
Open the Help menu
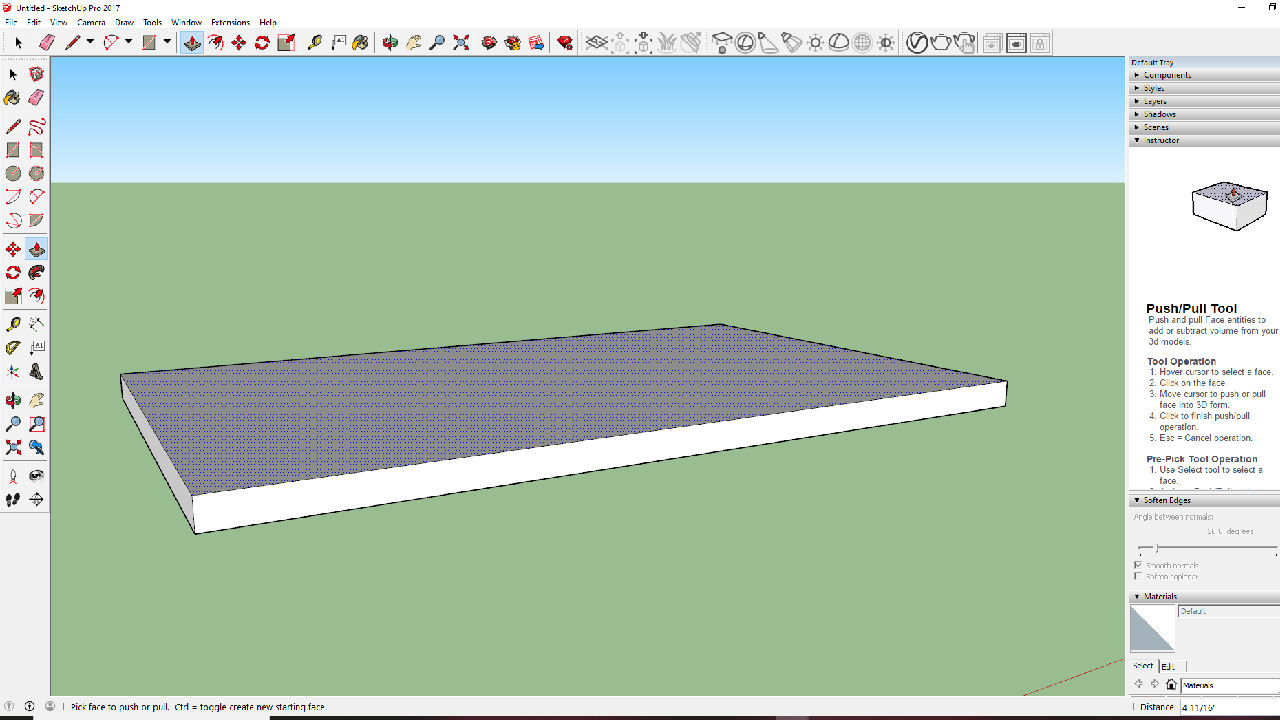click(x=268, y=22)
